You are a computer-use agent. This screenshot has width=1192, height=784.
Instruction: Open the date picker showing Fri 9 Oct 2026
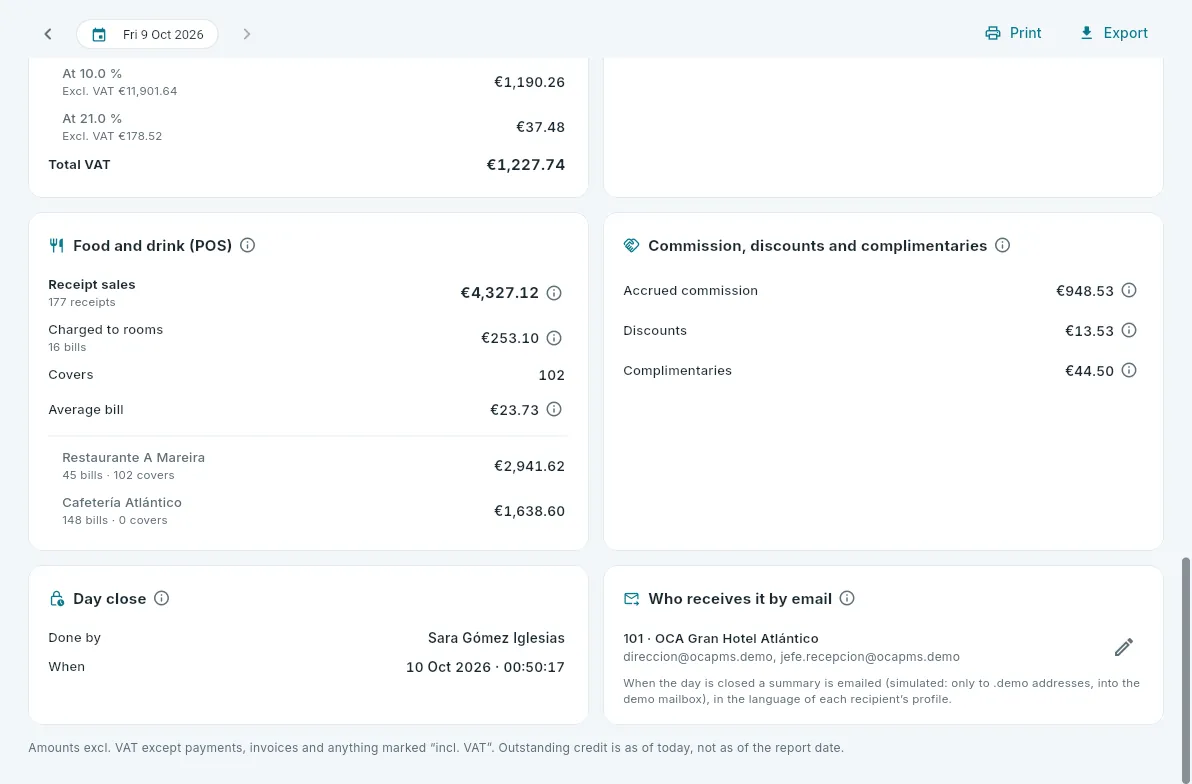[147, 34]
